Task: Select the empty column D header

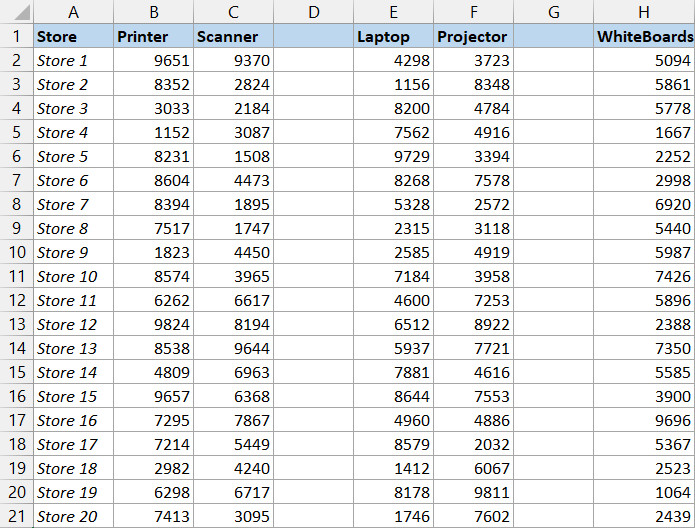Action: [313, 12]
